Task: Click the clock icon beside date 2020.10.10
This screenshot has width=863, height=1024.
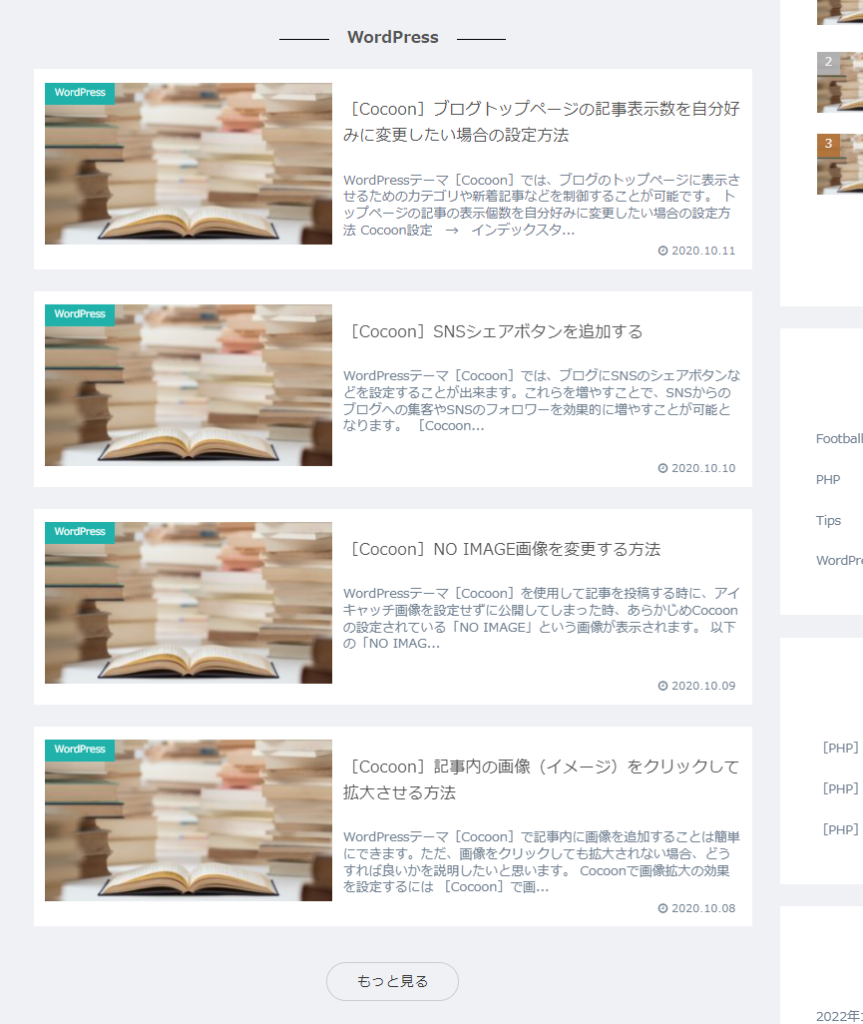Action: 662,467
